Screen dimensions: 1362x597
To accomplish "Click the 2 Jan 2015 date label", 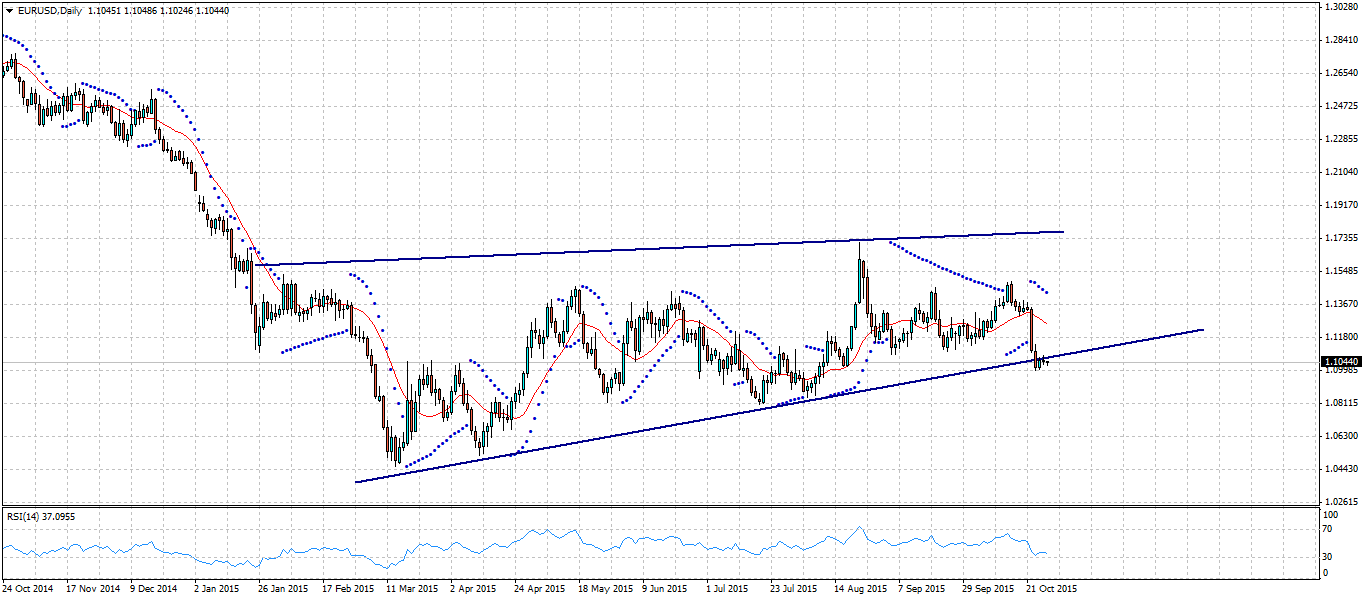I will 216,588.
